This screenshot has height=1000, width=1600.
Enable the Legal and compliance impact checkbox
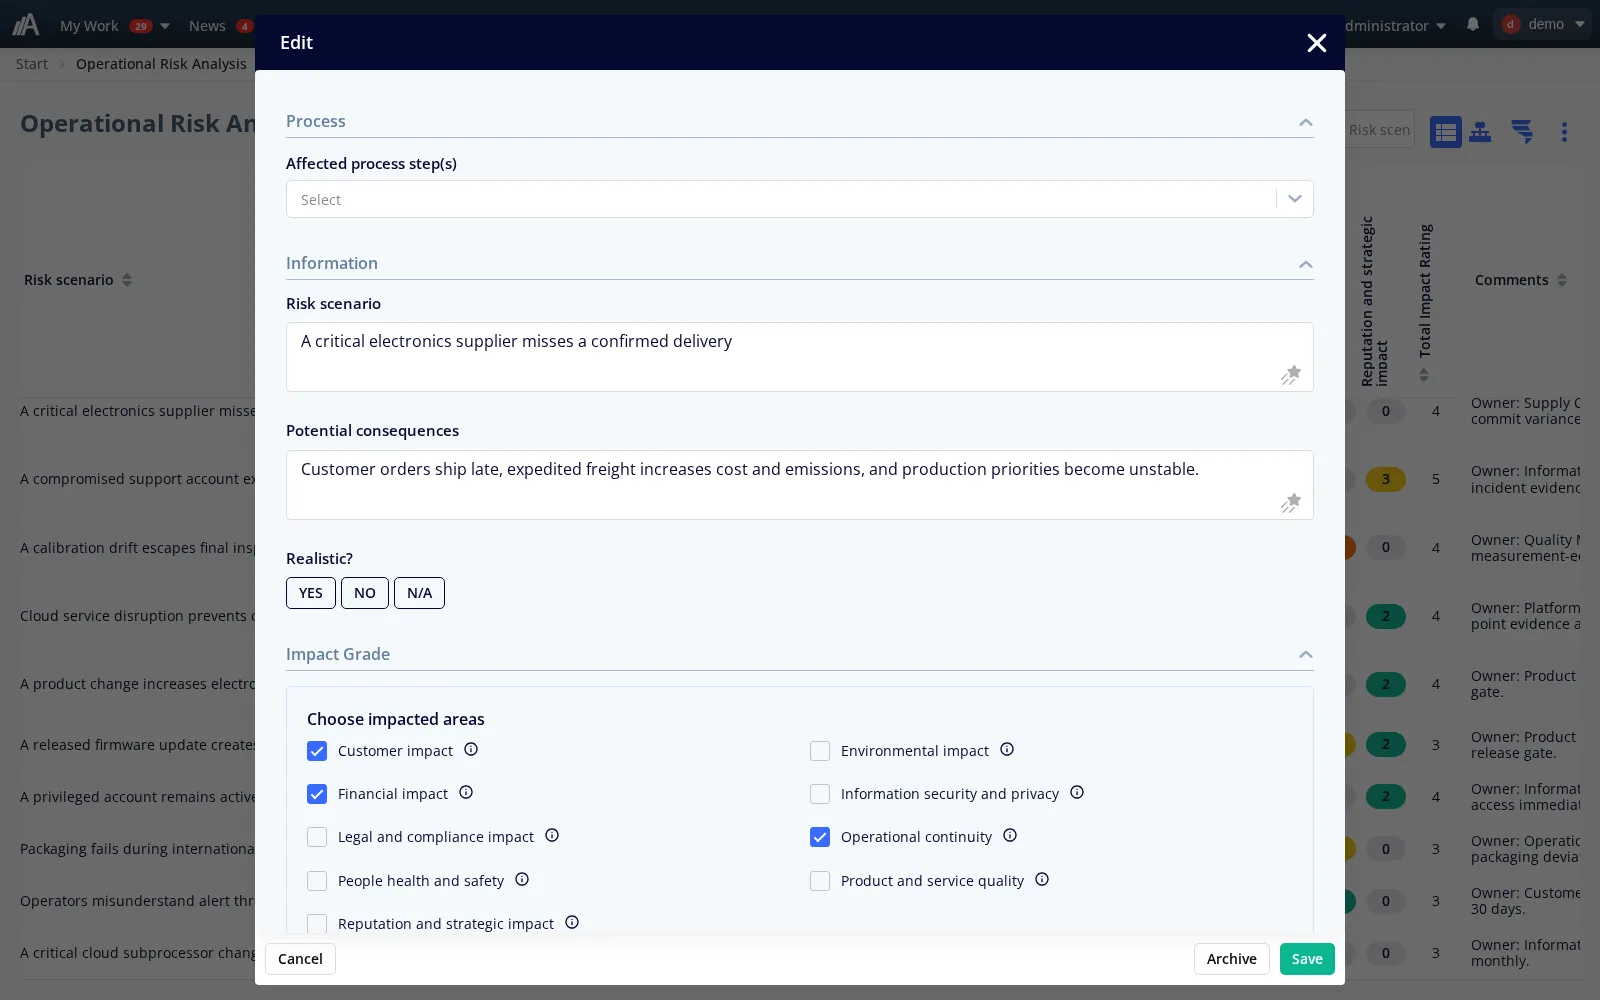pos(317,837)
